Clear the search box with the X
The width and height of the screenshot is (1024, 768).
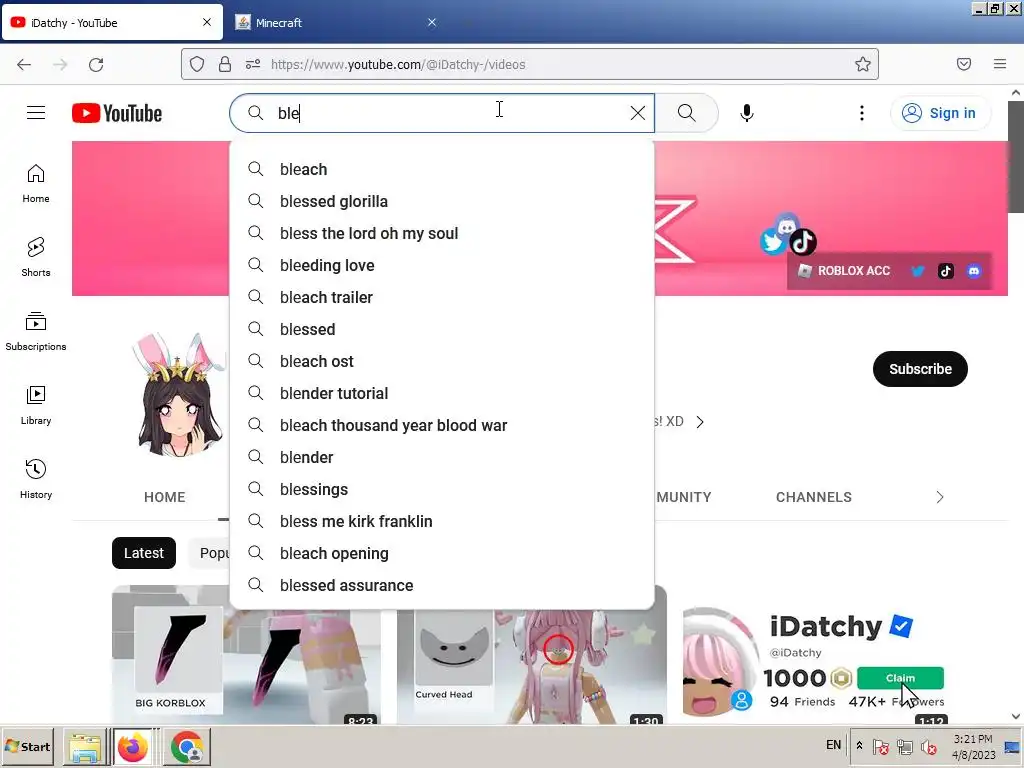637,113
